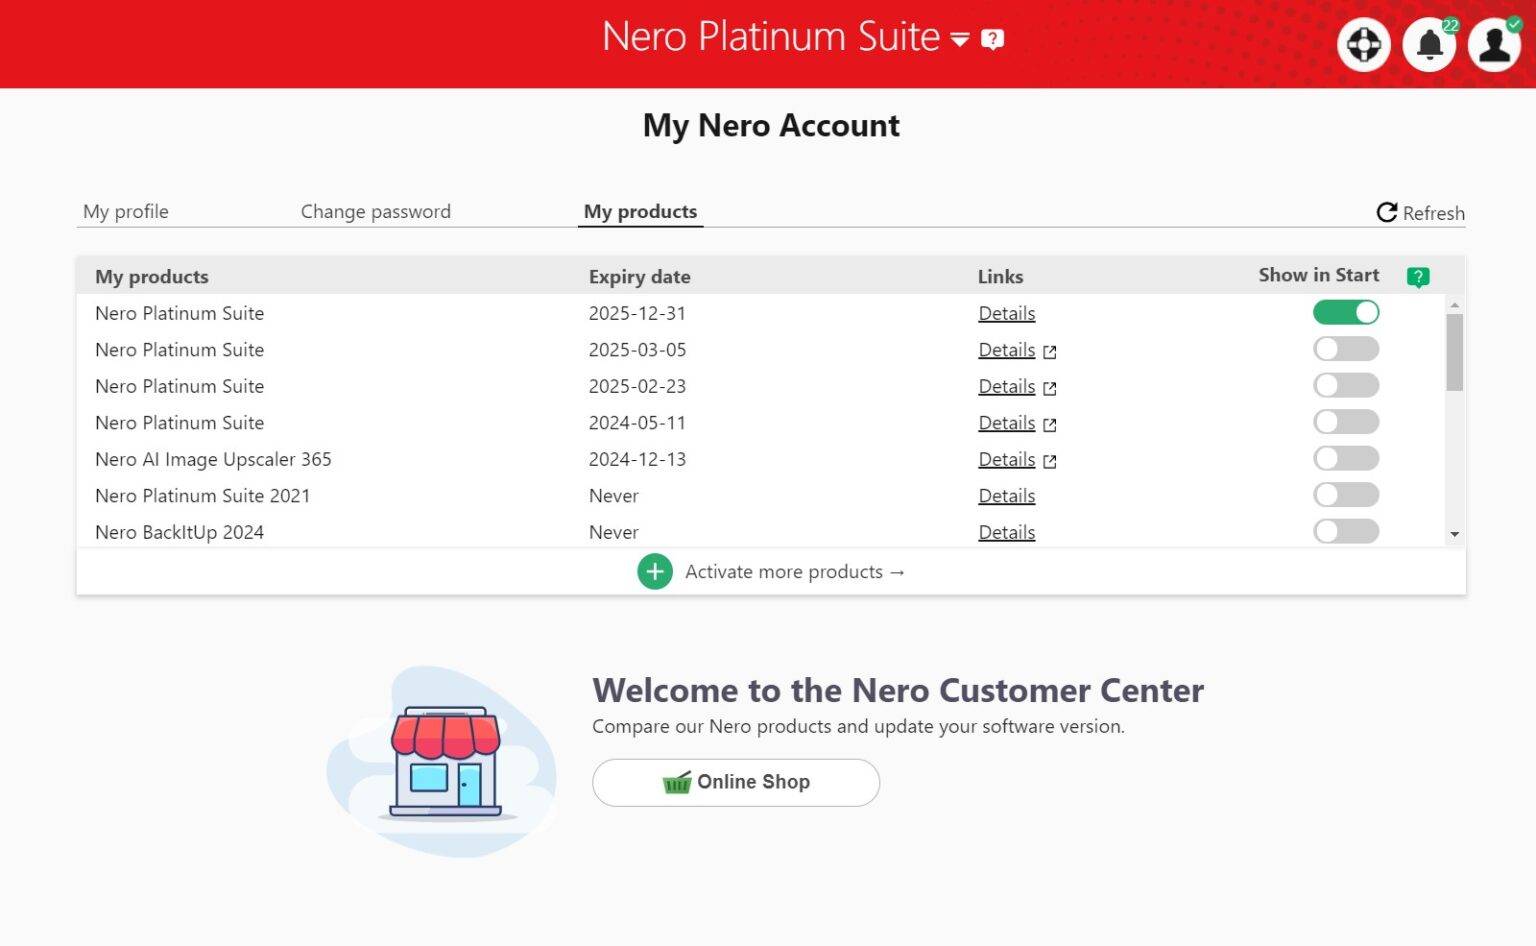Open Details for Nero AI Image Upscaler 365
The width and height of the screenshot is (1536, 946).
click(x=1006, y=459)
